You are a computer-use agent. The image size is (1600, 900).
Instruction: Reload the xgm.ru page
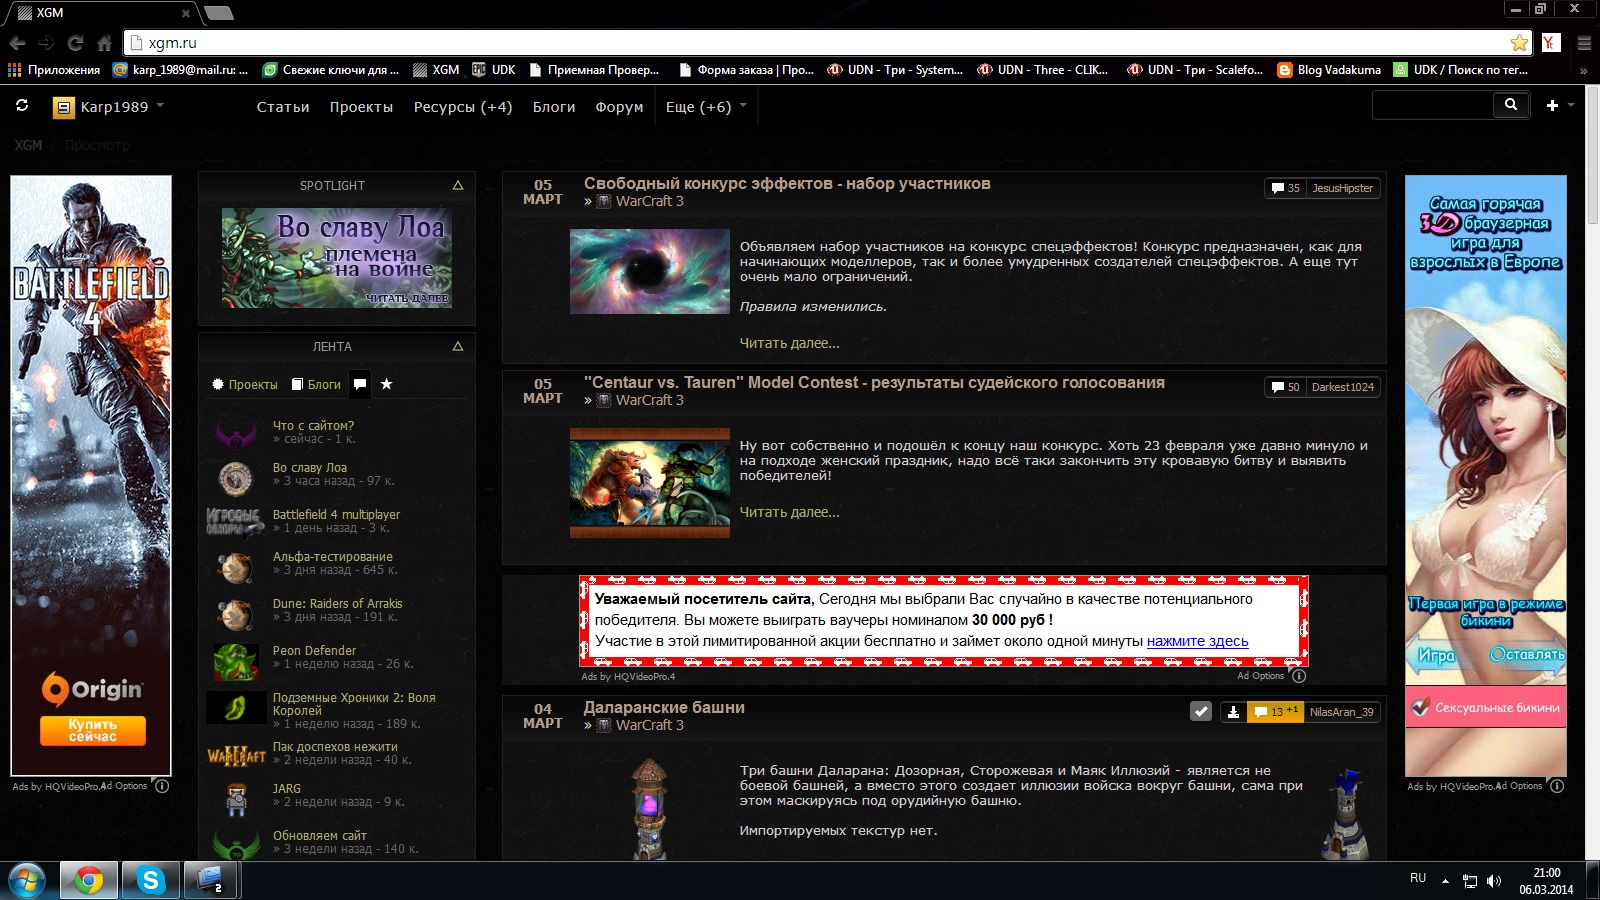(75, 43)
